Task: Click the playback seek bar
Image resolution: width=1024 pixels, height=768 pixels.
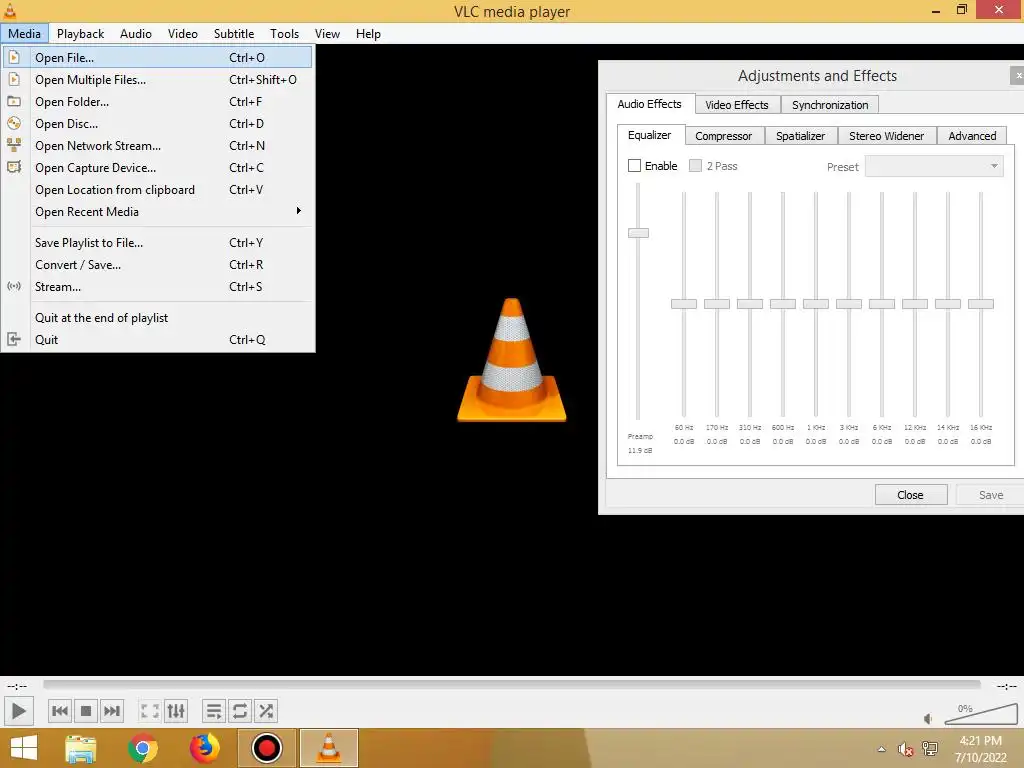Action: 512,684
